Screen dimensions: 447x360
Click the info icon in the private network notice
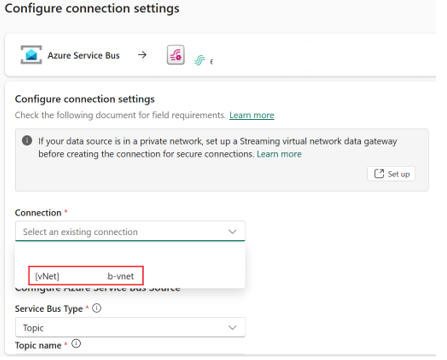pyautogui.click(x=27, y=141)
